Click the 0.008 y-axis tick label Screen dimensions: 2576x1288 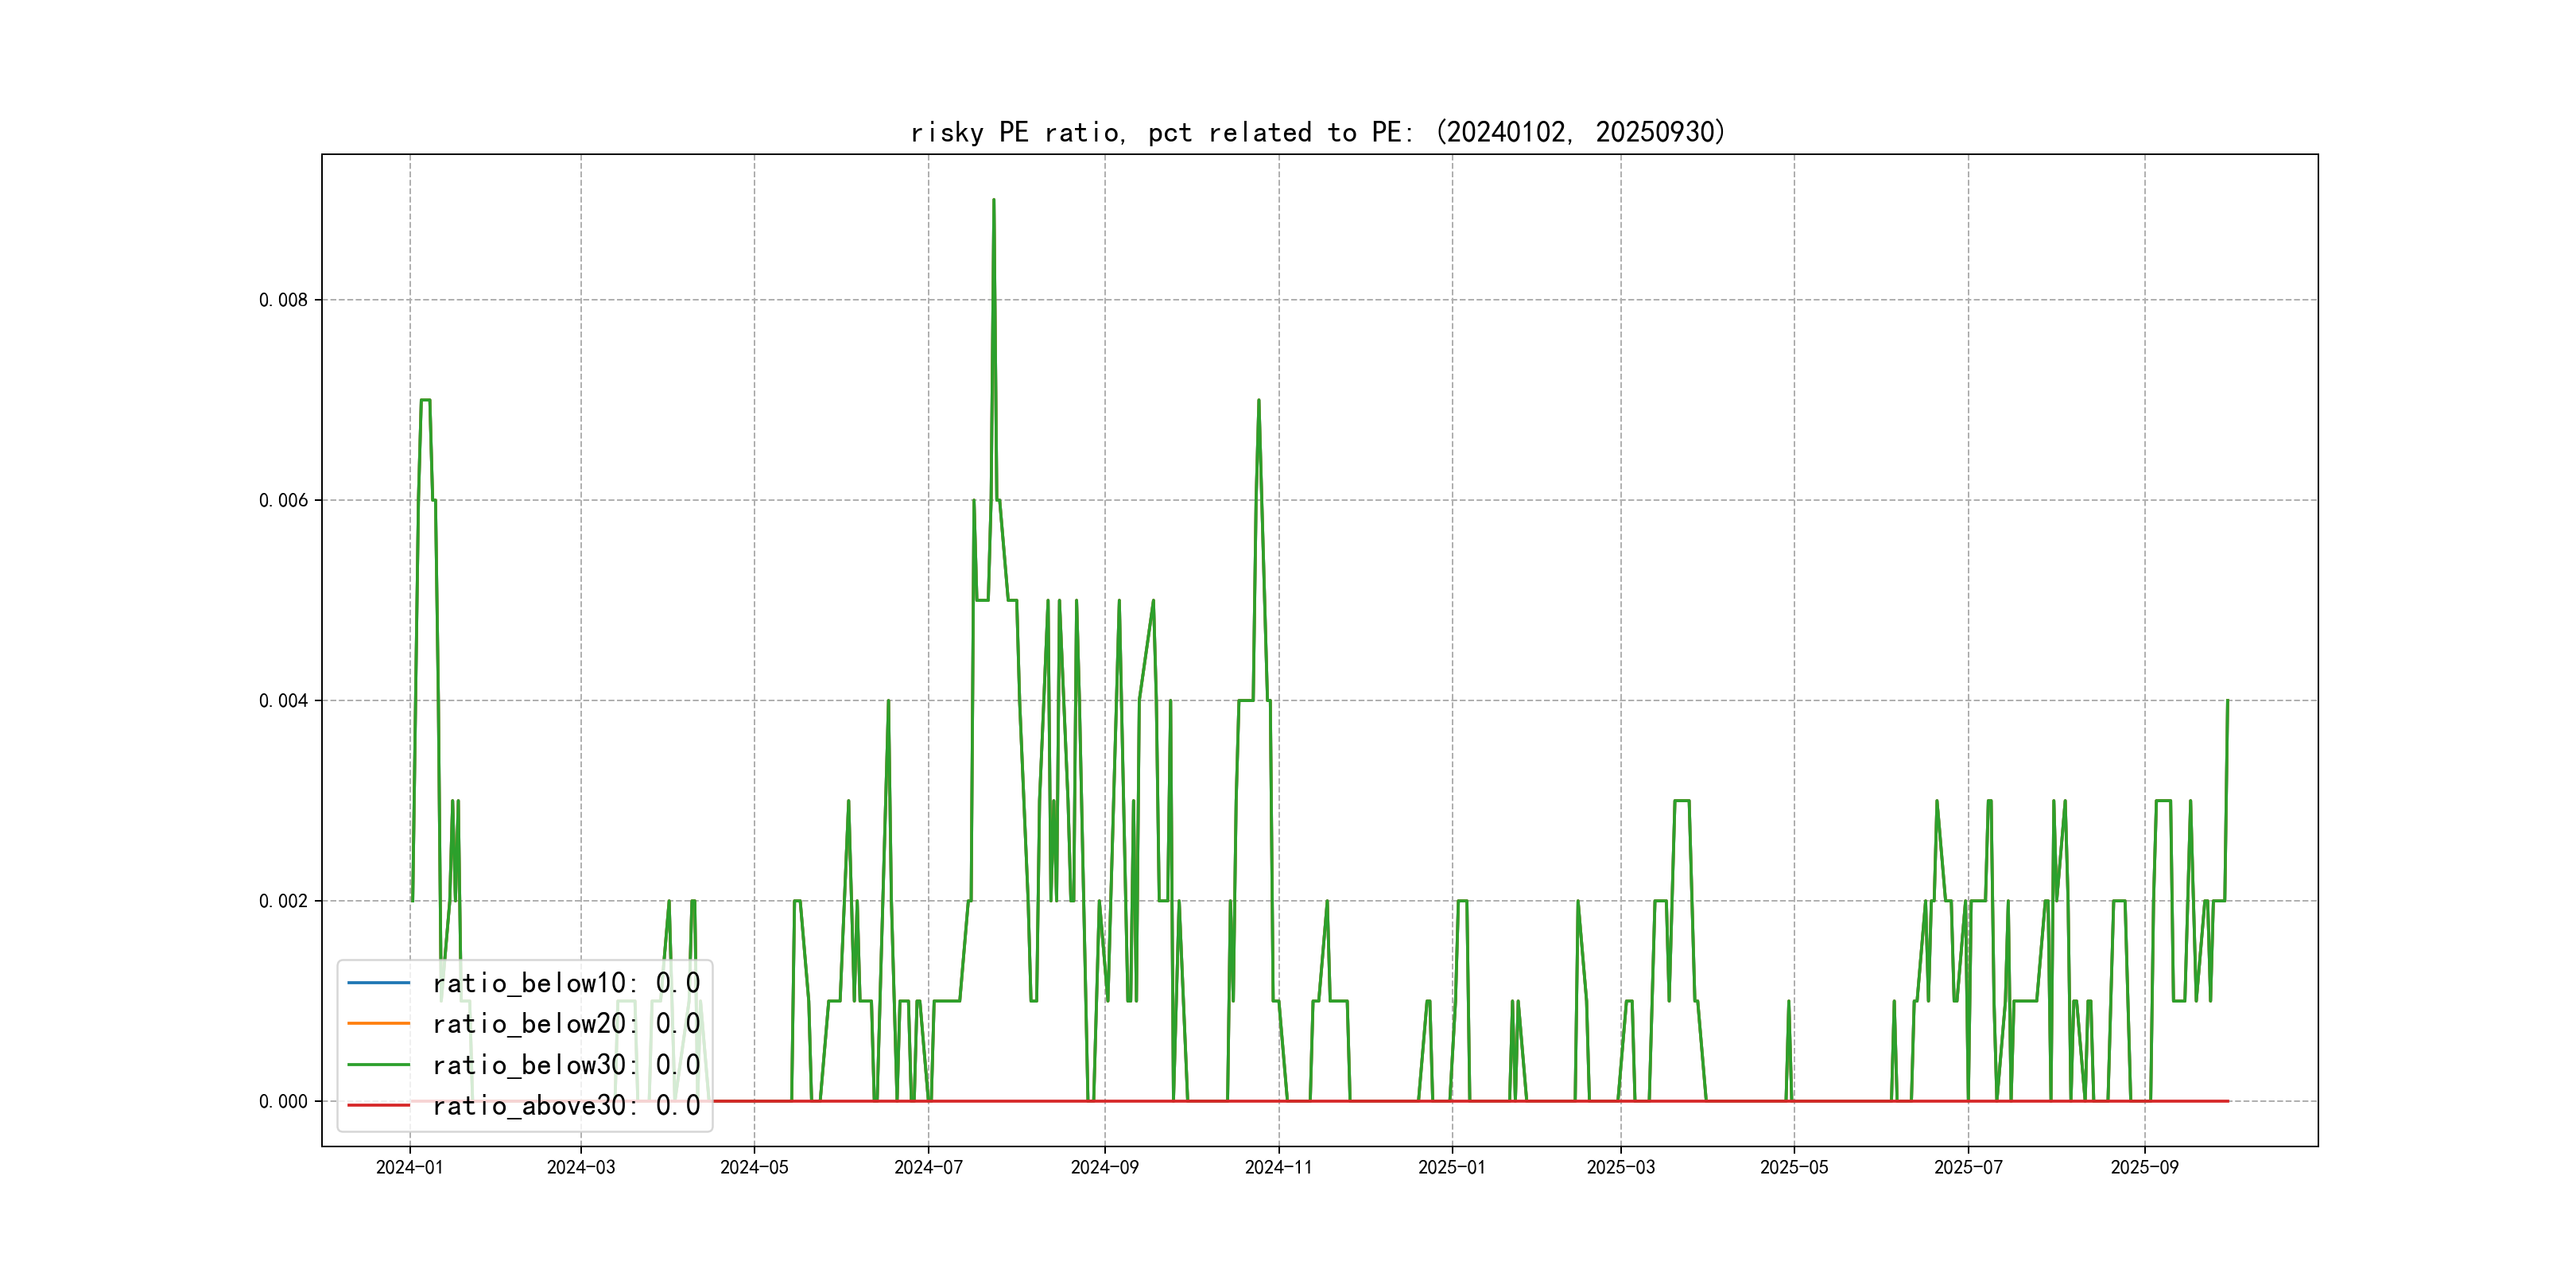283,300
